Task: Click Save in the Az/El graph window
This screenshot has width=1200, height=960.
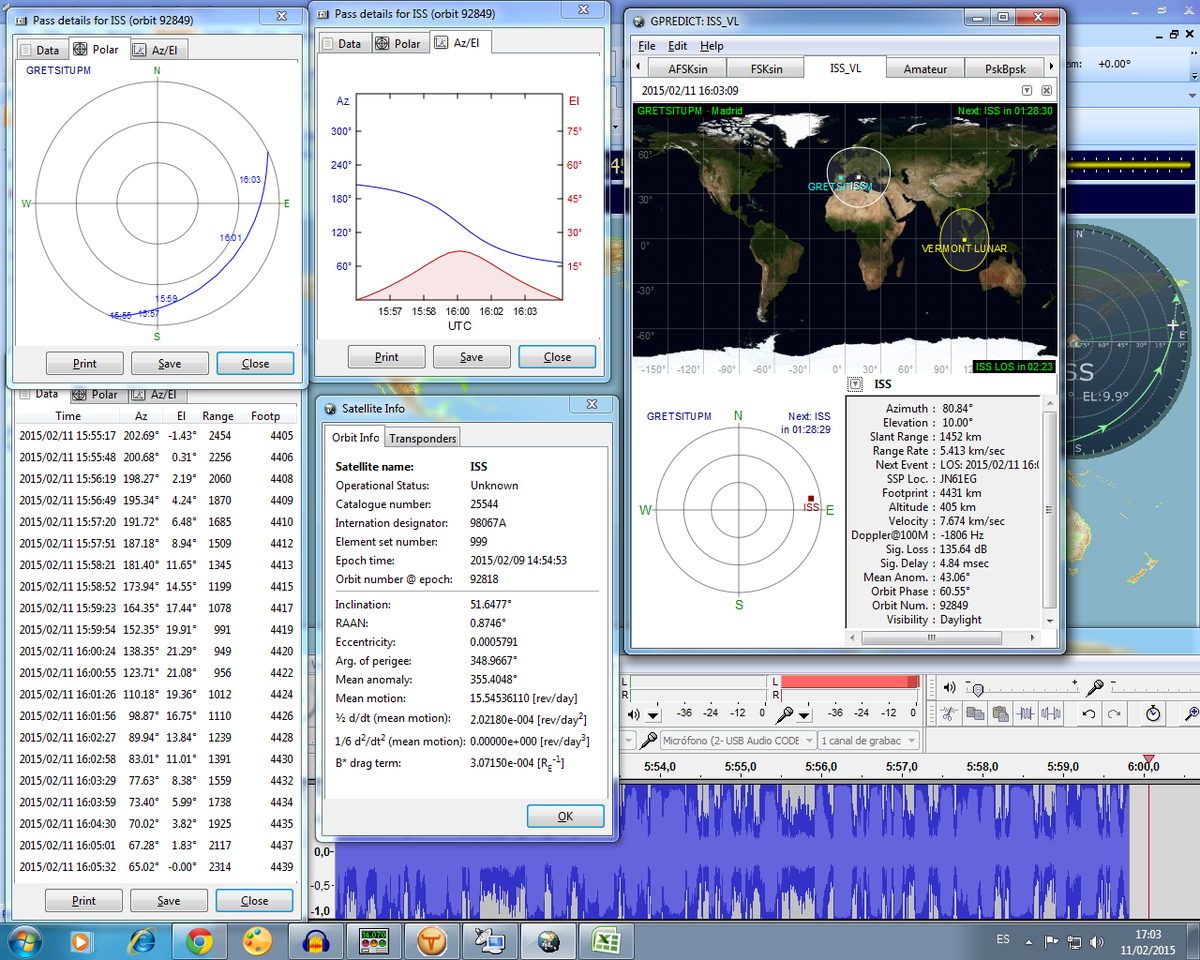Action: pyautogui.click(x=471, y=357)
